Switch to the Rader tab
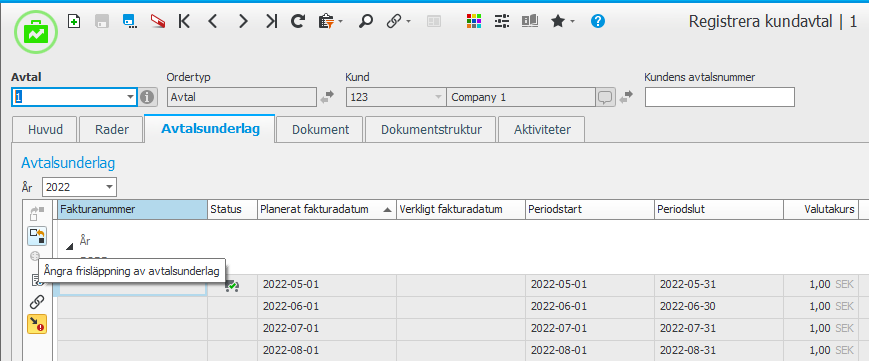This screenshot has width=869, height=361. click(111, 130)
